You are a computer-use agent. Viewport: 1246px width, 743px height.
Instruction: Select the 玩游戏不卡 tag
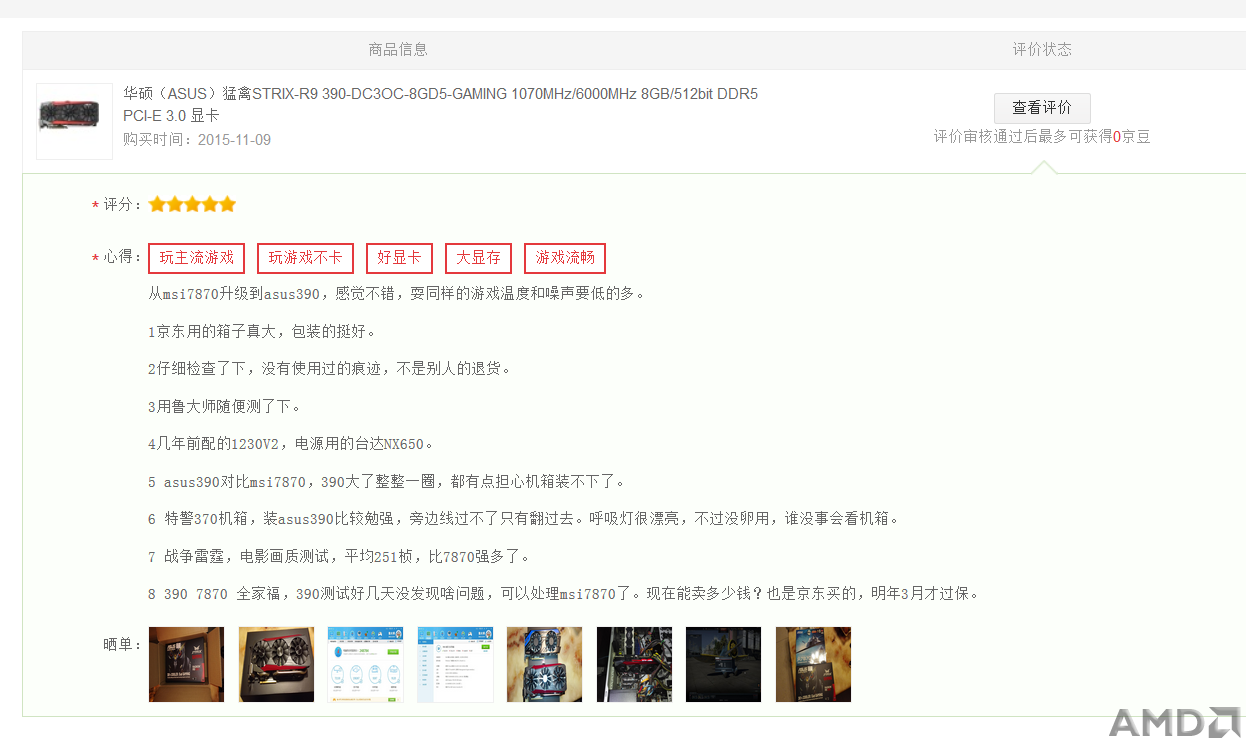tap(305, 258)
